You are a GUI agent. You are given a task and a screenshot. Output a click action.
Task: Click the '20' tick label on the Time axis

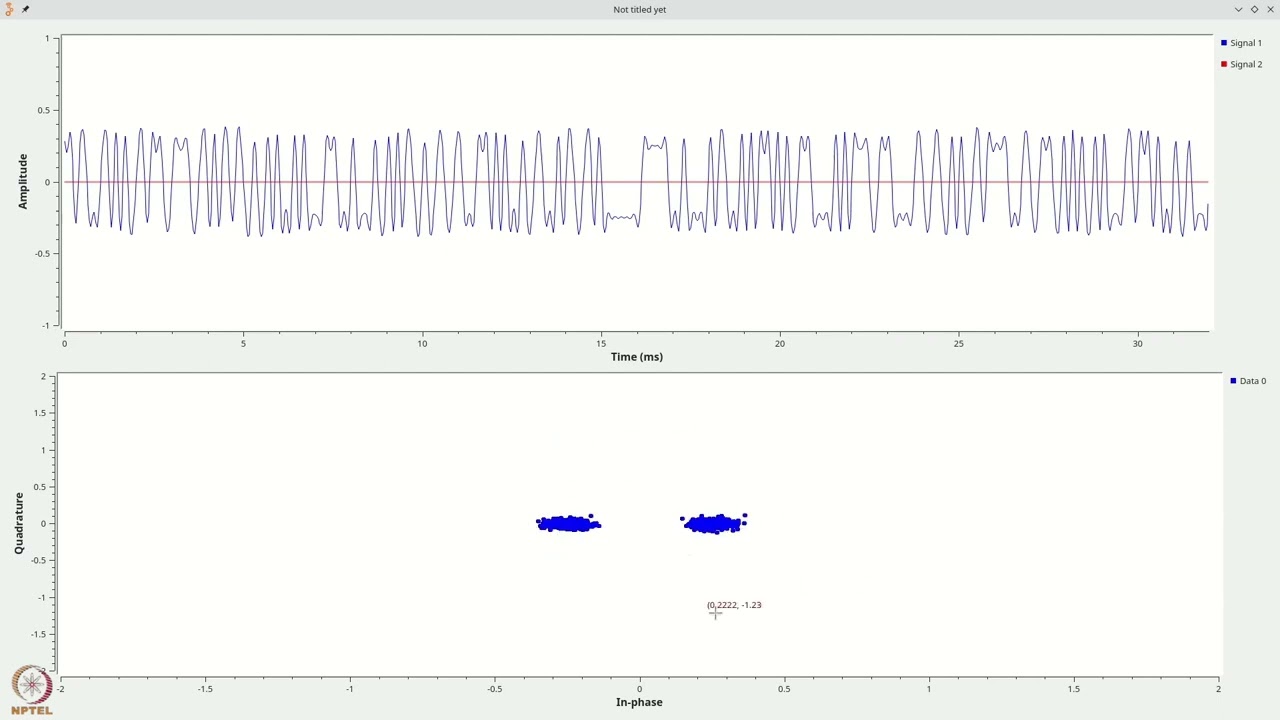[780, 343]
